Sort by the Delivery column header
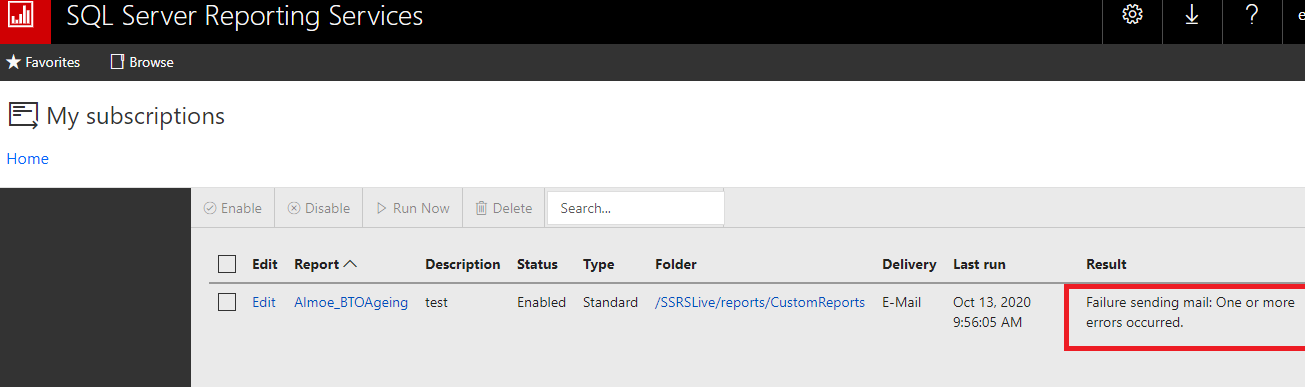Viewport: 1305px width, 387px height. coord(909,264)
